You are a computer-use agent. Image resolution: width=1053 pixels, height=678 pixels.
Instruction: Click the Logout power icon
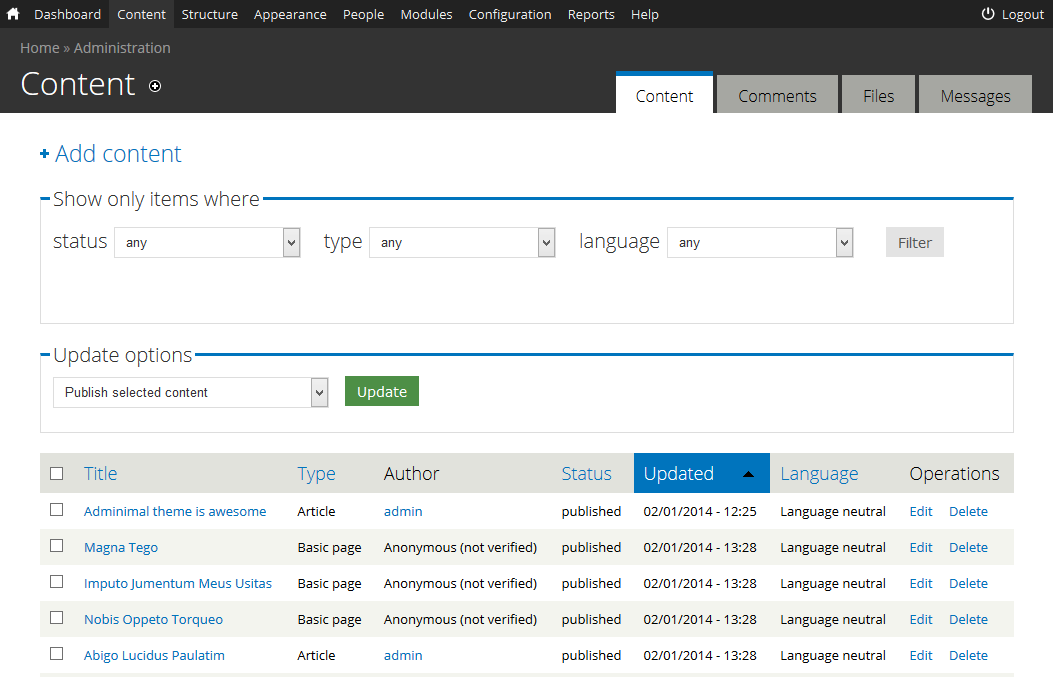[x=988, y=14]
